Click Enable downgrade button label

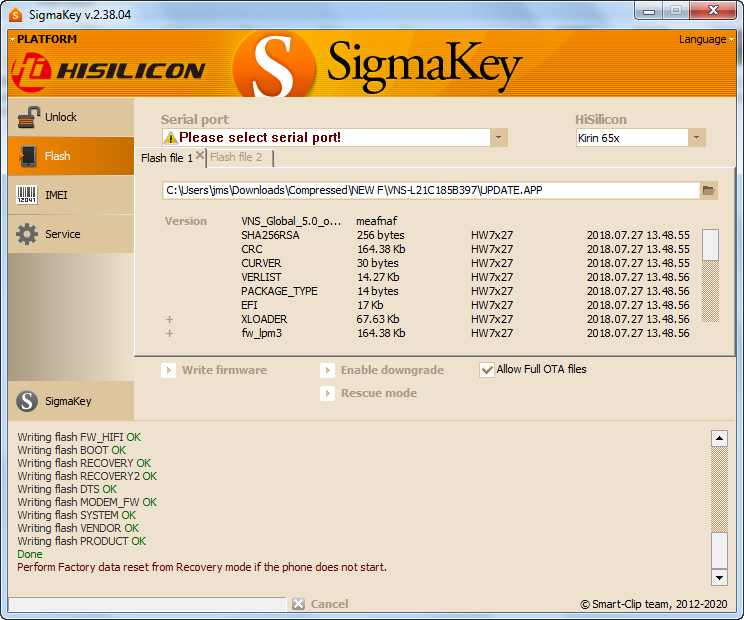pos(392,370)
